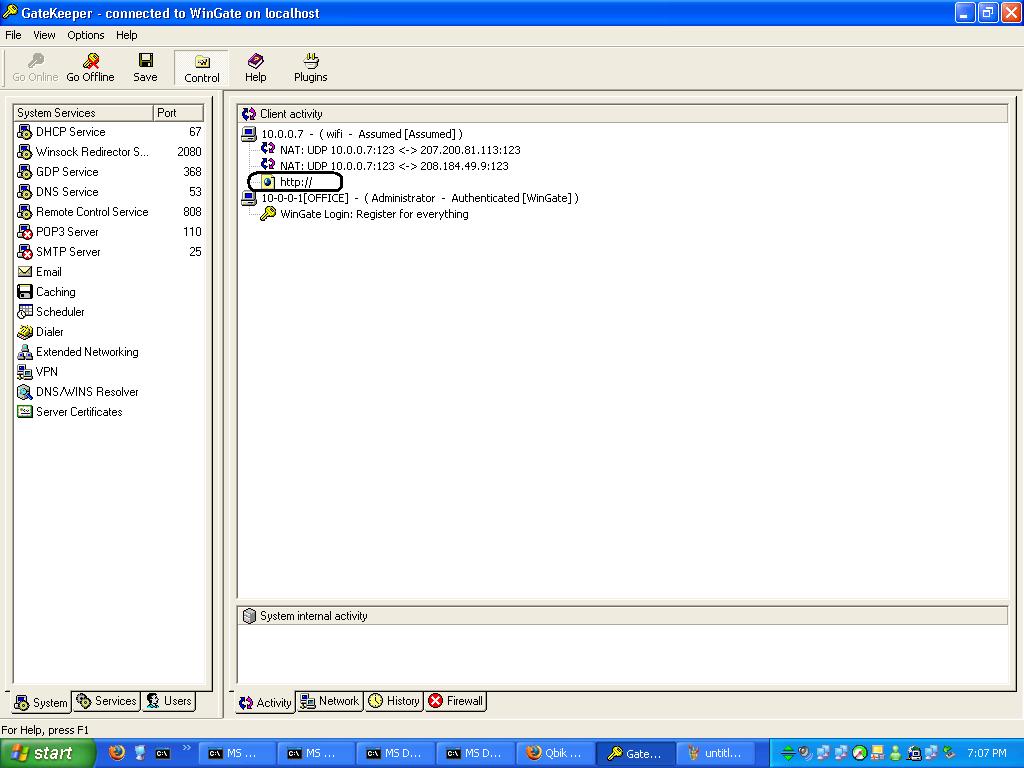Image resolution: width=1024 pixels, height=768 pixels.
Task: Click port 110 of POP3 Server
Action: 192,232
